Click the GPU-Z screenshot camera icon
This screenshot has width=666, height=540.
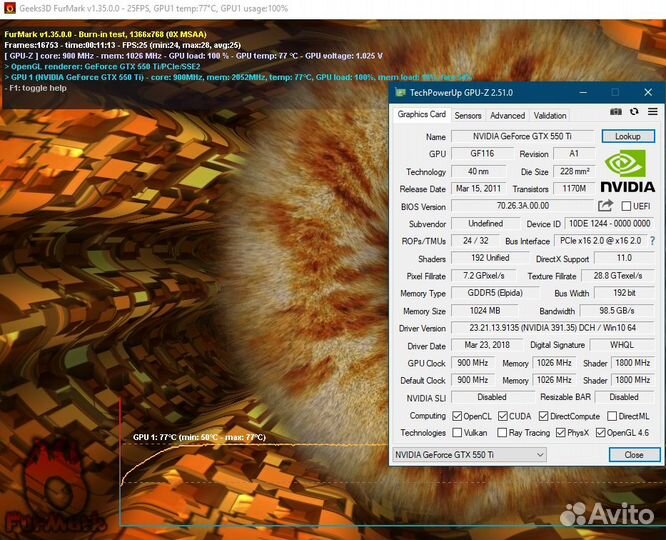(x=615, y=112)
